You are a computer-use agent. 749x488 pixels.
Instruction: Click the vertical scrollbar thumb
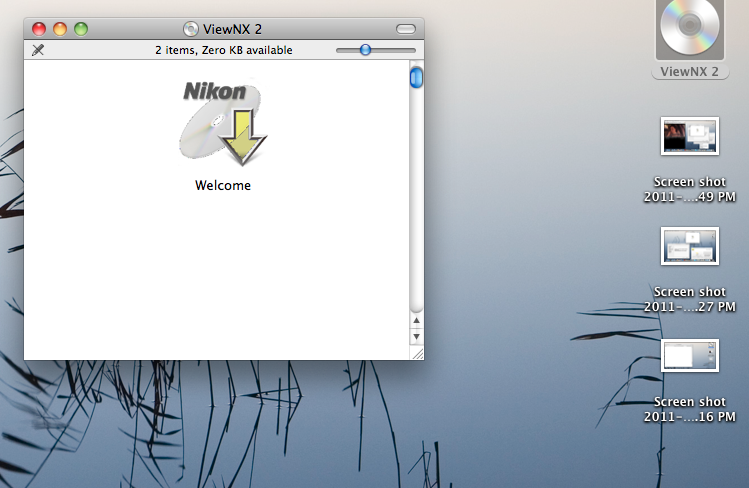pyautogui.click(x=417, y=77)
